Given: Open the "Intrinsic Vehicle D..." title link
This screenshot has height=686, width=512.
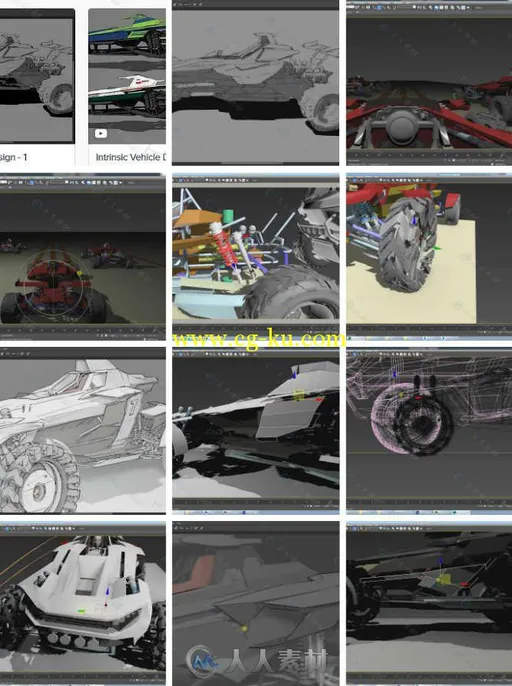Looking at the screenshot, I should pos(130,157).
